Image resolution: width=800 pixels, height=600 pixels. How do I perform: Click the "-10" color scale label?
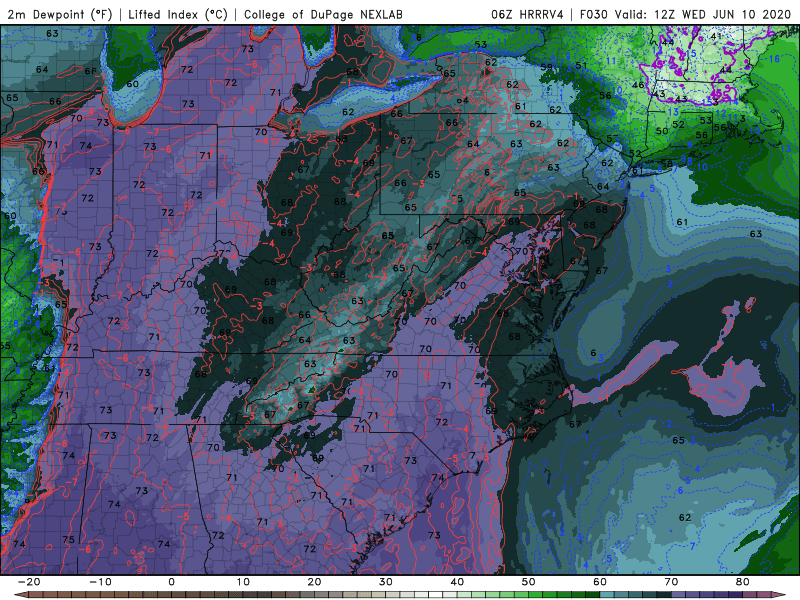click(101, 582)
